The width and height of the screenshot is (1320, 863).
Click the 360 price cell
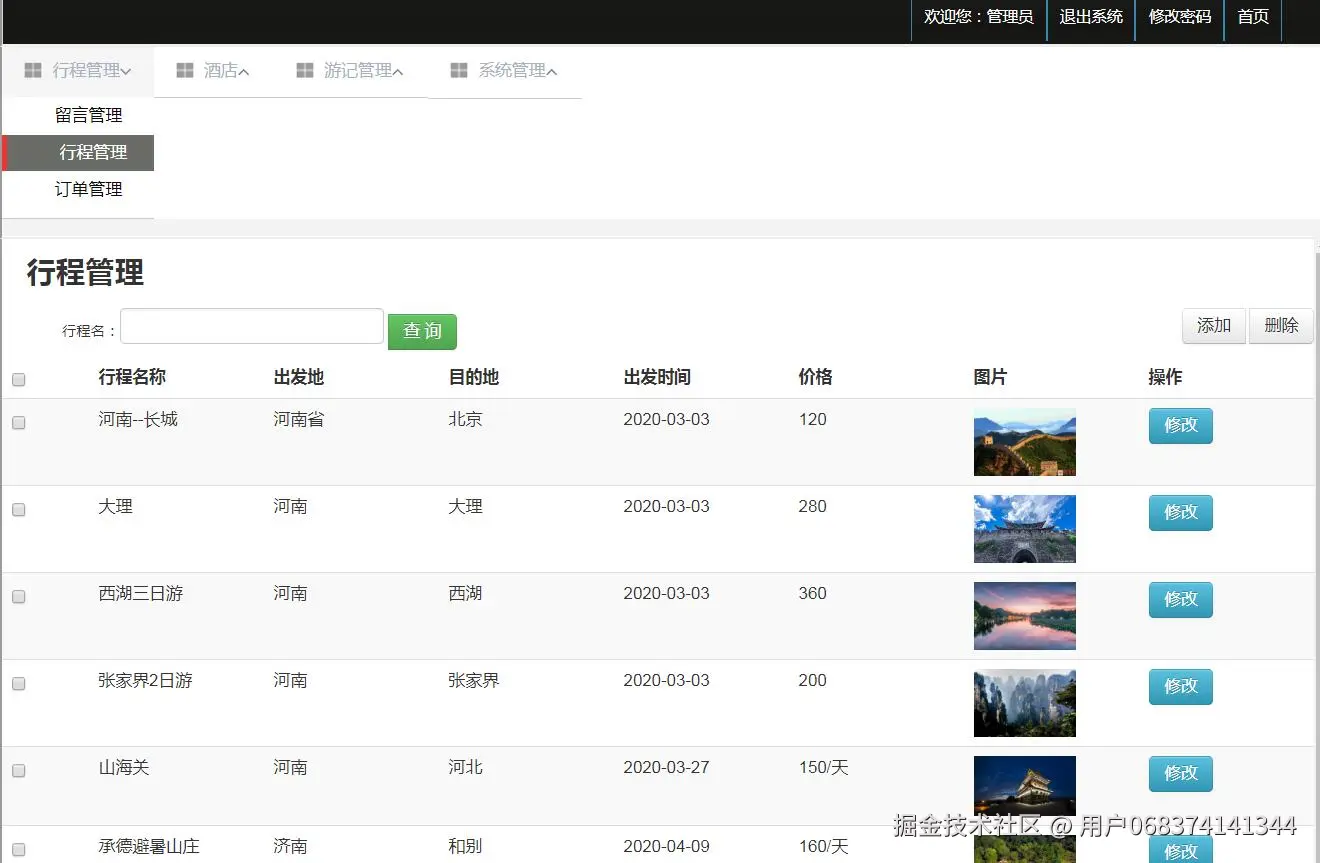click(x=813, y=594)
